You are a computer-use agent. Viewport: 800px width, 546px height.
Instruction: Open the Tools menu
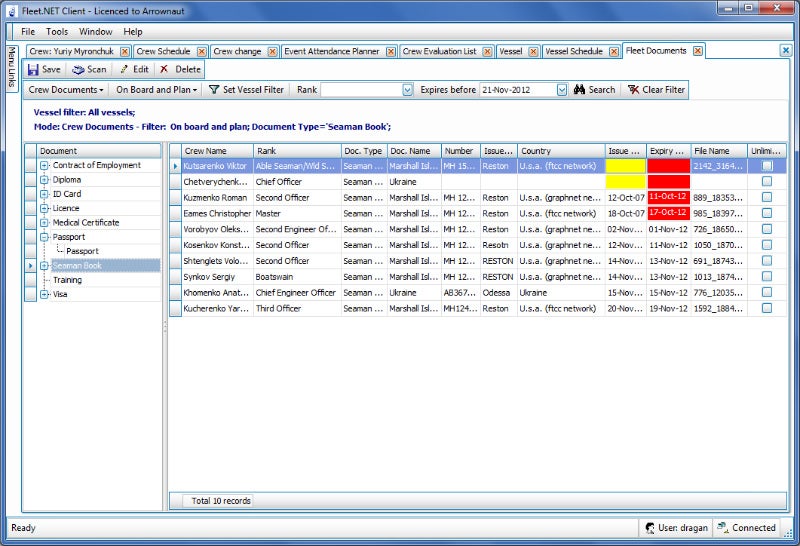[x=57, y=32]
